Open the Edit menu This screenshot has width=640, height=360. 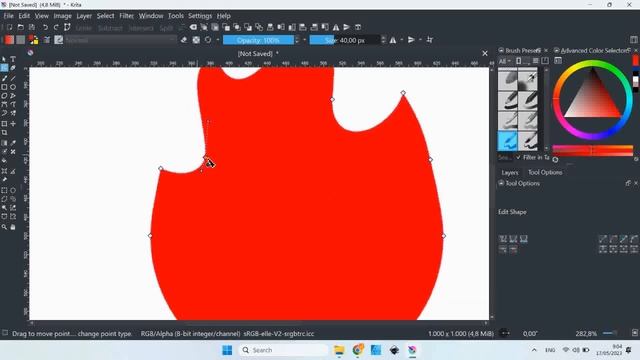pyautogui.click(x=24, y=16)
